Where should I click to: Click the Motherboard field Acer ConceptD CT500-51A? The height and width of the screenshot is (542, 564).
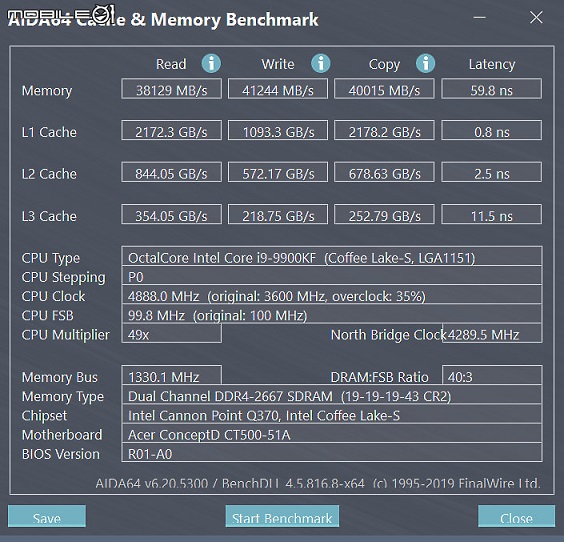pos(332,433)
